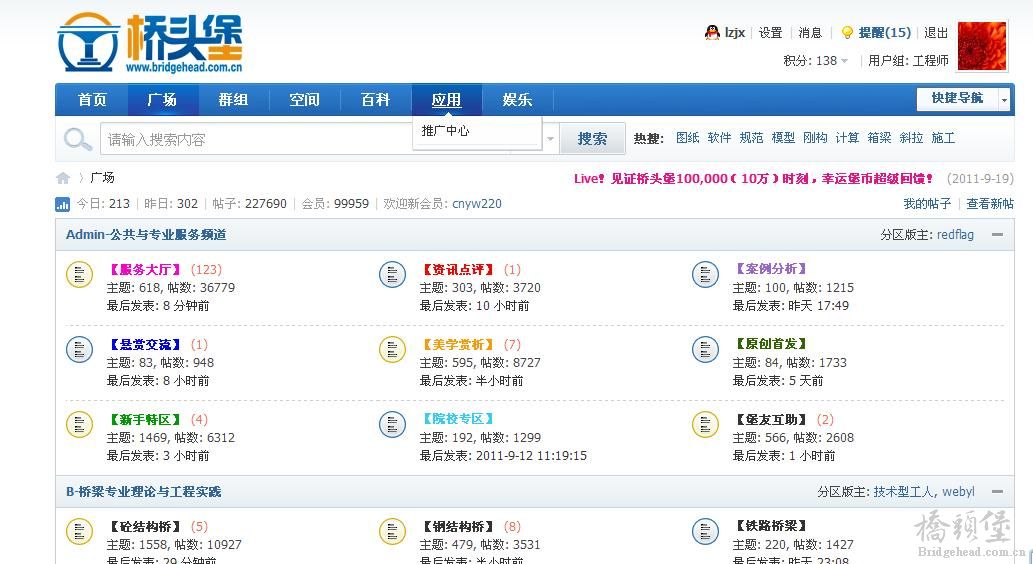Choose 推广中心 from the 应用 menu

(446, 130)
